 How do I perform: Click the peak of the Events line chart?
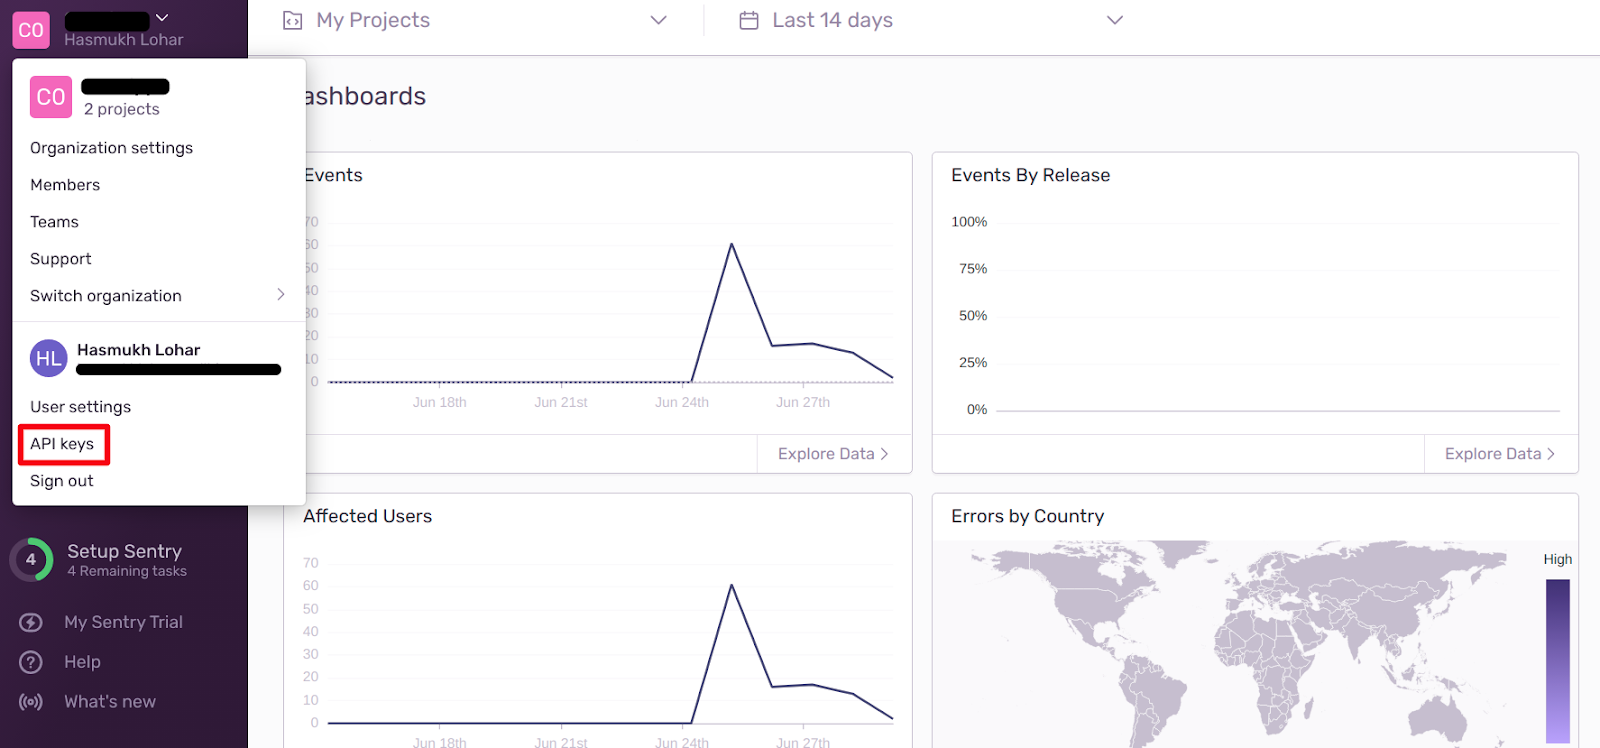point(732,244)
